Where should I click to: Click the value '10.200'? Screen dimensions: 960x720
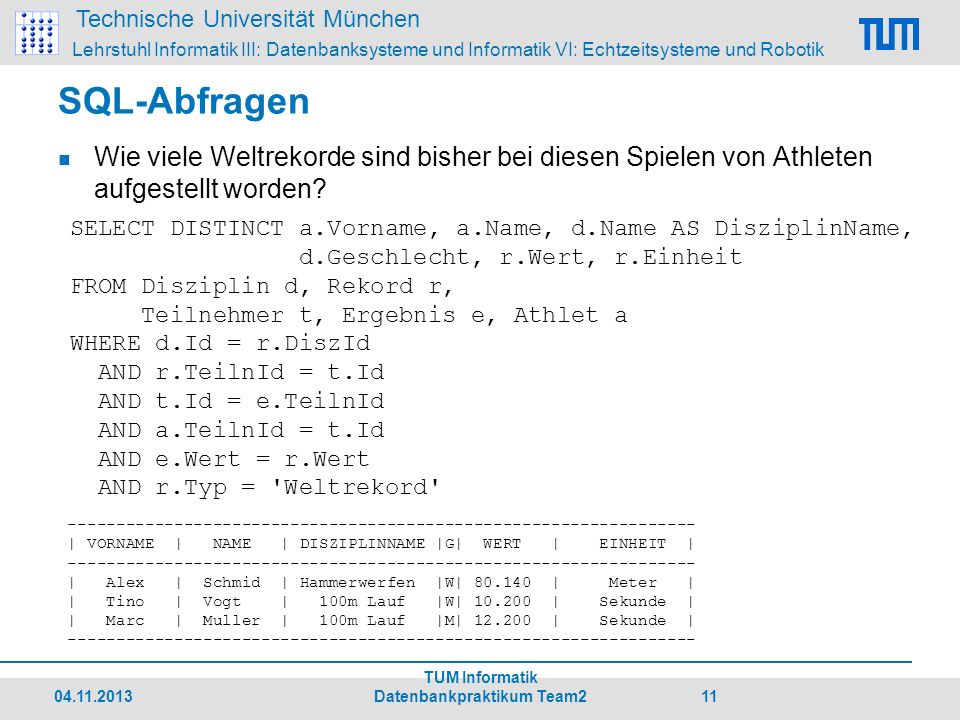tap(503, 601)
